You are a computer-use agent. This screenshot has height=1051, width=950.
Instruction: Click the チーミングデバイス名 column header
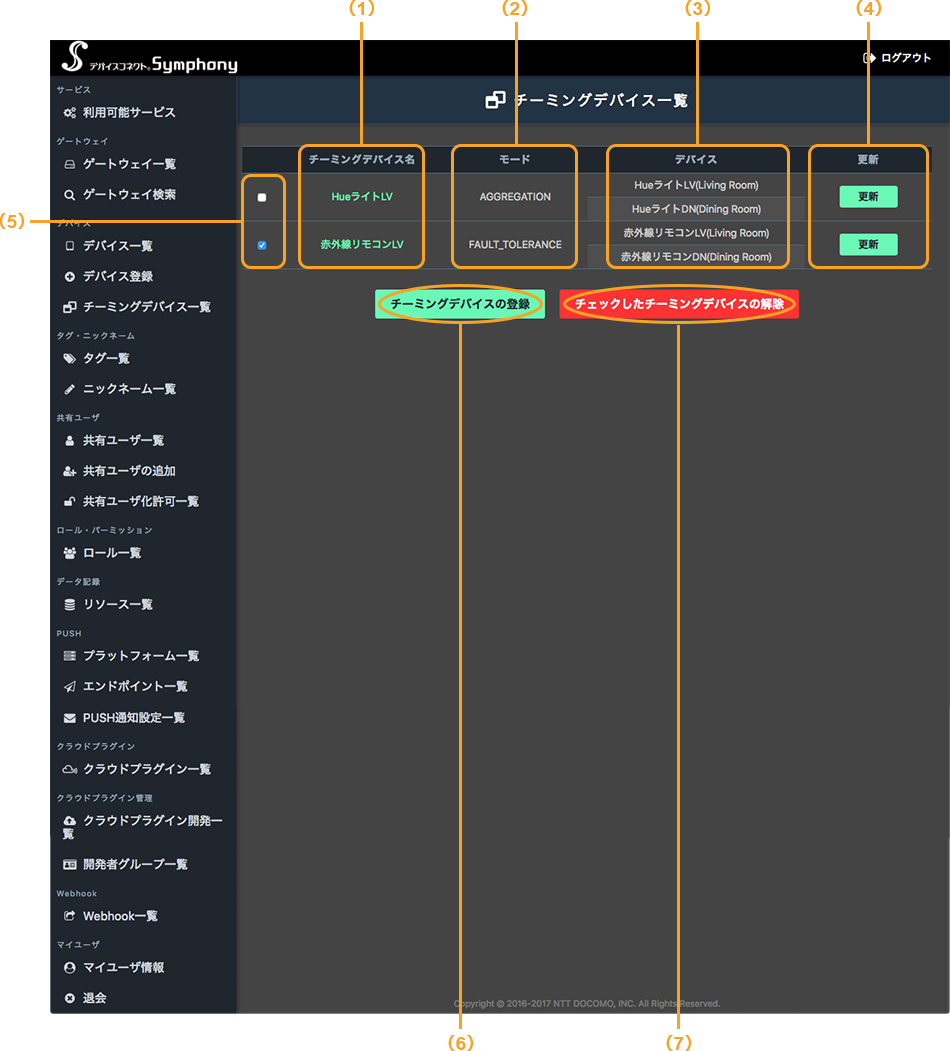[x=361, y=160]
